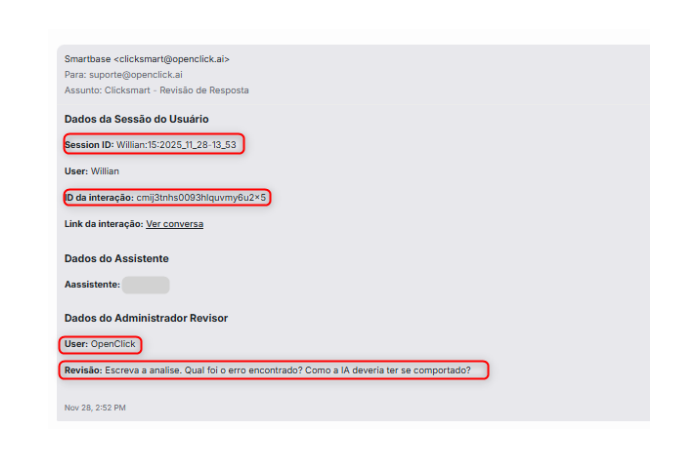Click the Session ID bold label
Image resolution: width=685 pixels, height=449 pixels.
tap(89, 145)
